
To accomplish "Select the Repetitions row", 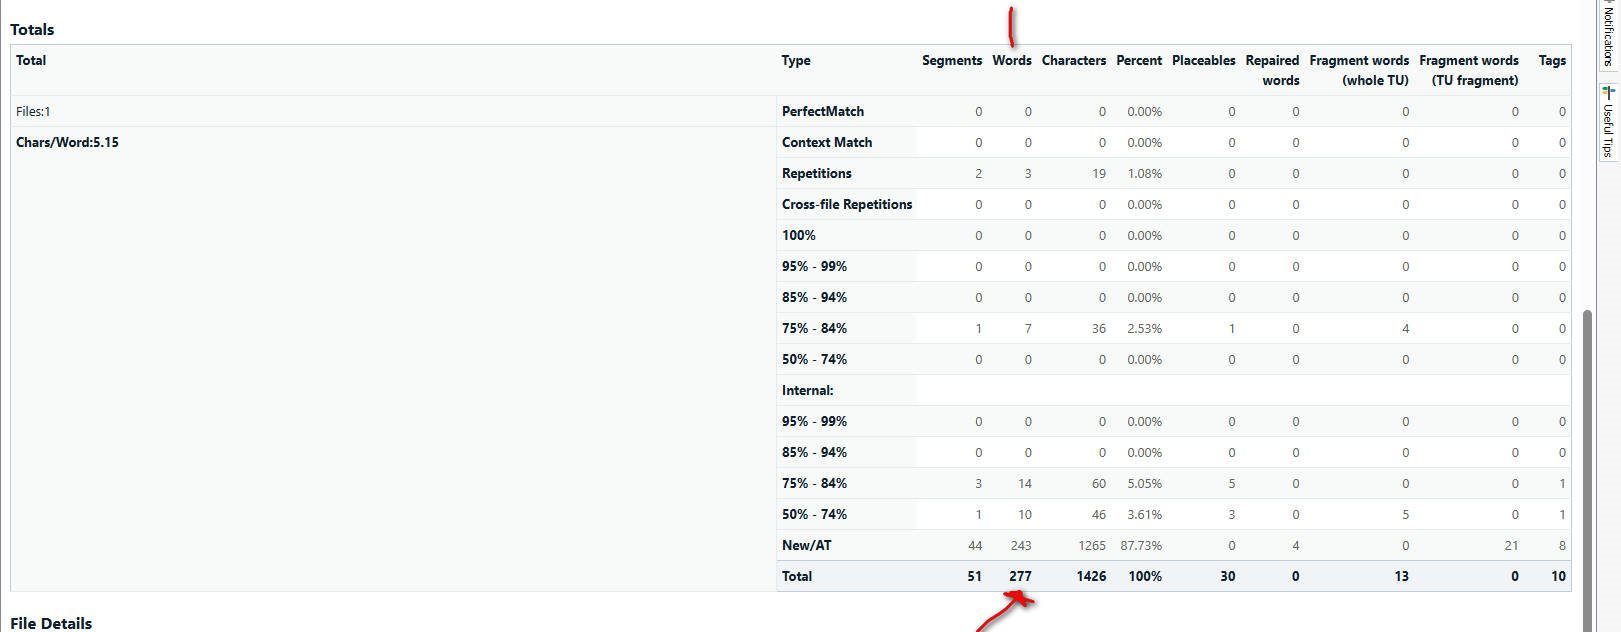I will tap(816, 173).
